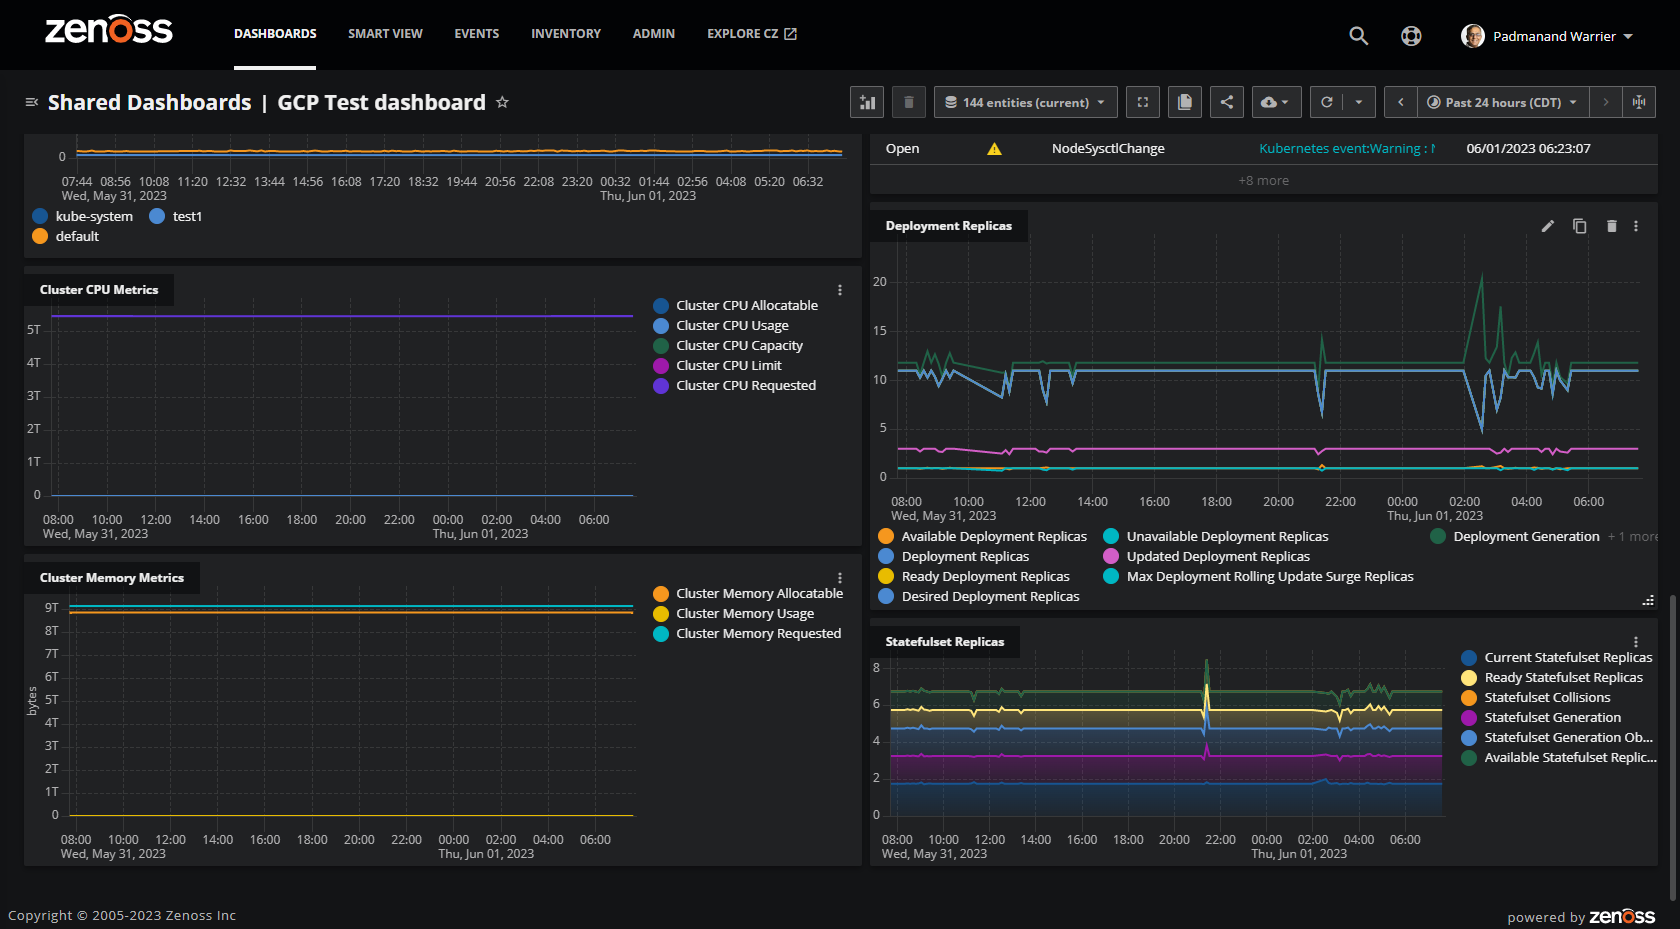Click the '+8 more' events link
The height and width of the screenshot is (929, 1680).
tap(1263, 181)
